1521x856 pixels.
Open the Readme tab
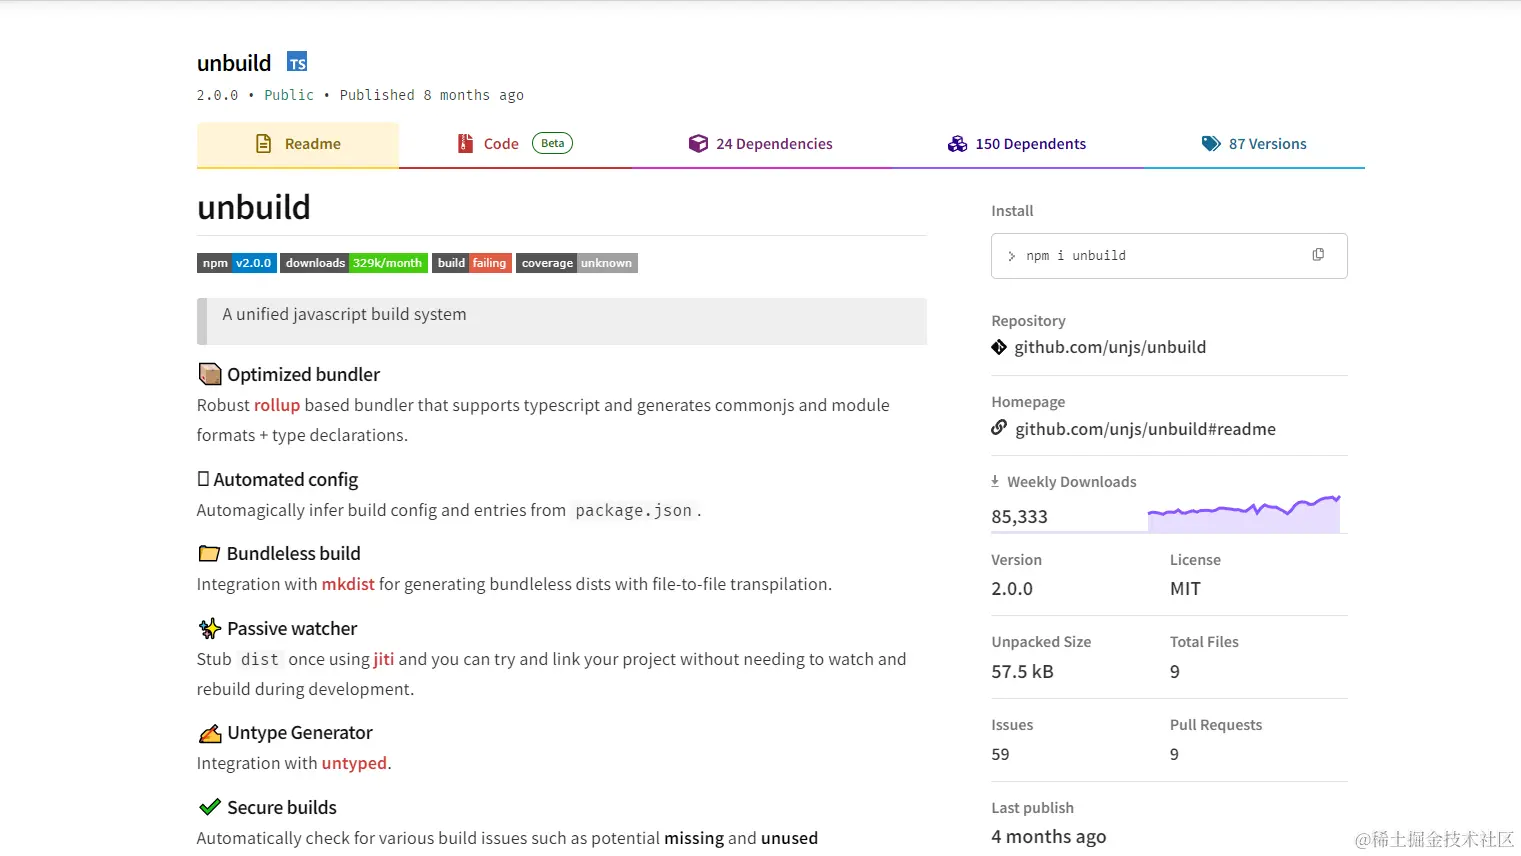click(x=298, y=144)
